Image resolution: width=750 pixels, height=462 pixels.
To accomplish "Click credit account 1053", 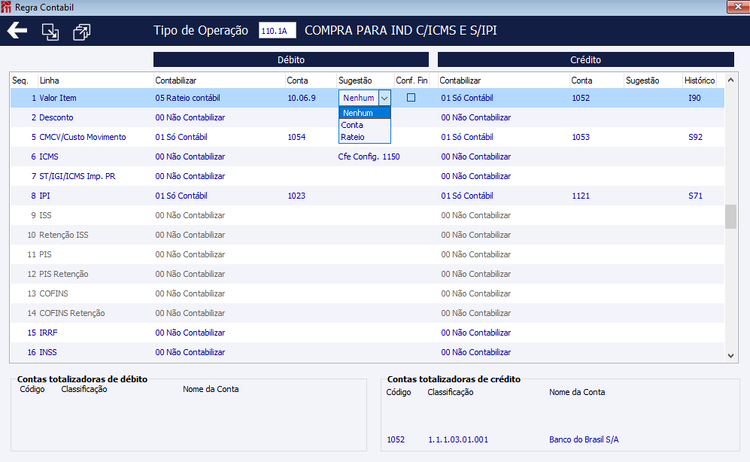I will (x=581, y=137).
